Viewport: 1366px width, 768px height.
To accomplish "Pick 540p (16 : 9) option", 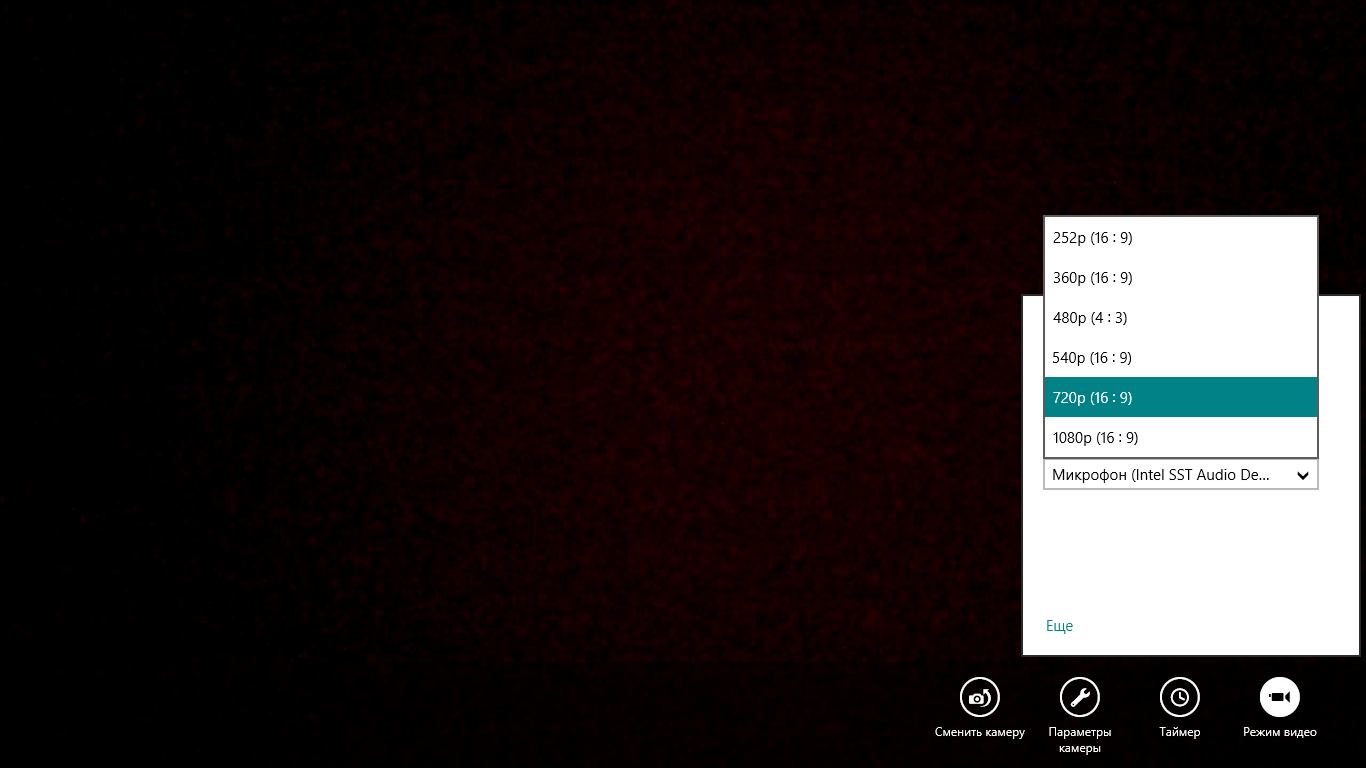I will 1181,358.
